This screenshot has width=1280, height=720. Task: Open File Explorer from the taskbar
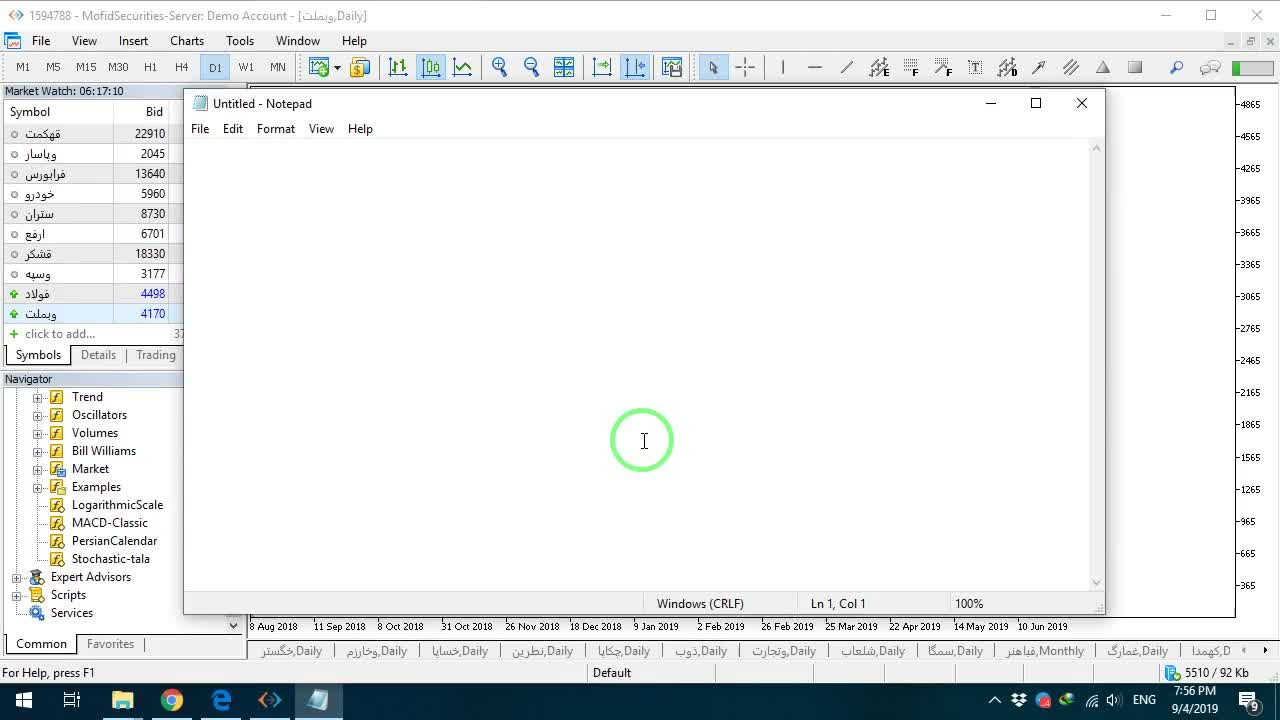(x=123, y=700)
